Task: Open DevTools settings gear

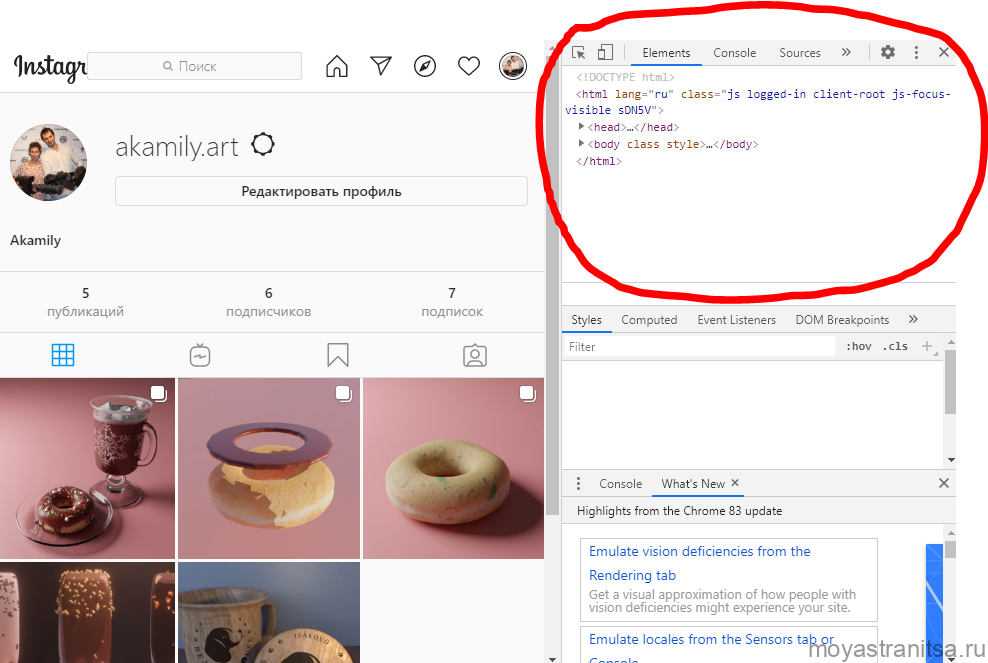Action: [888, 53]
